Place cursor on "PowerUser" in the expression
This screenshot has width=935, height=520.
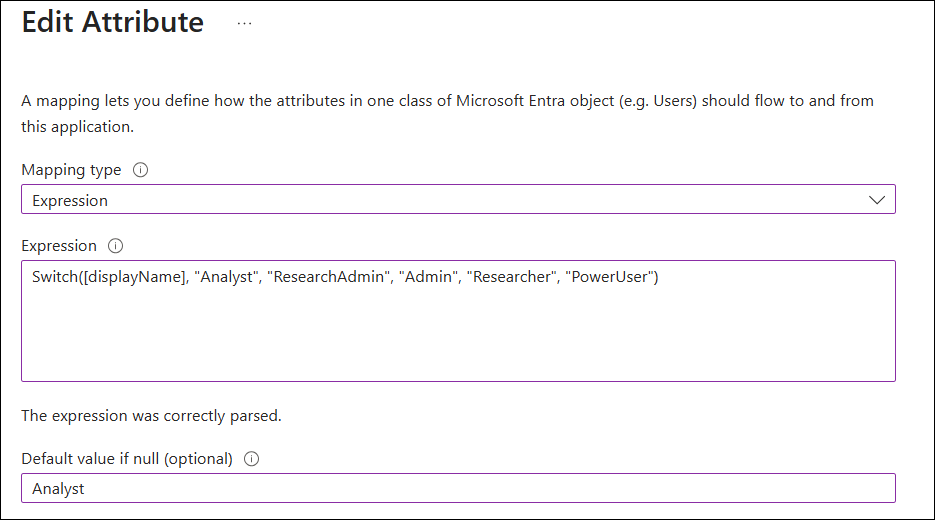609,277
